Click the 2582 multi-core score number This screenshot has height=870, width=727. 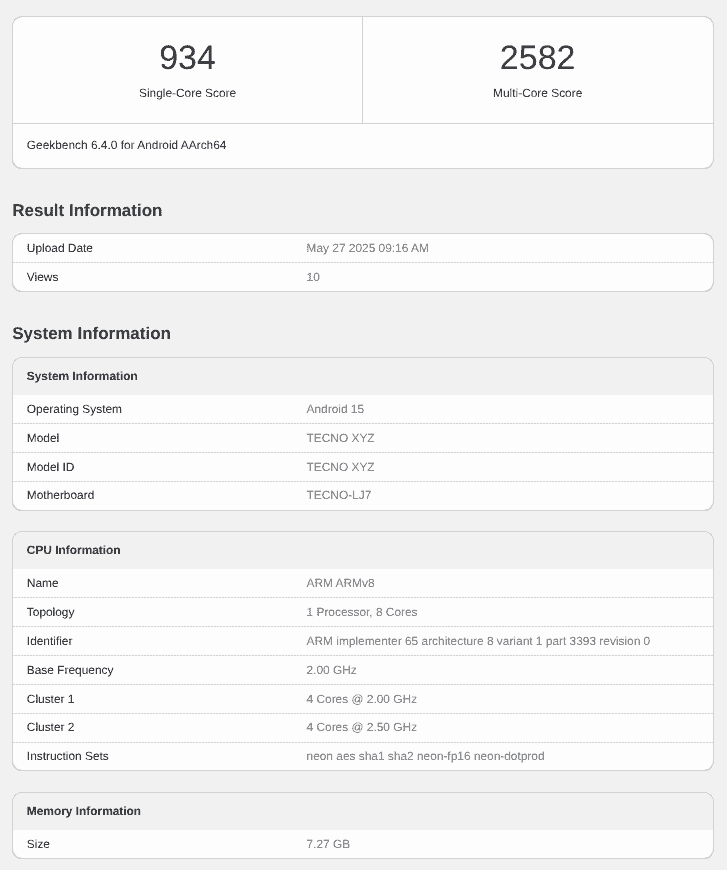[x=537, y=58]
